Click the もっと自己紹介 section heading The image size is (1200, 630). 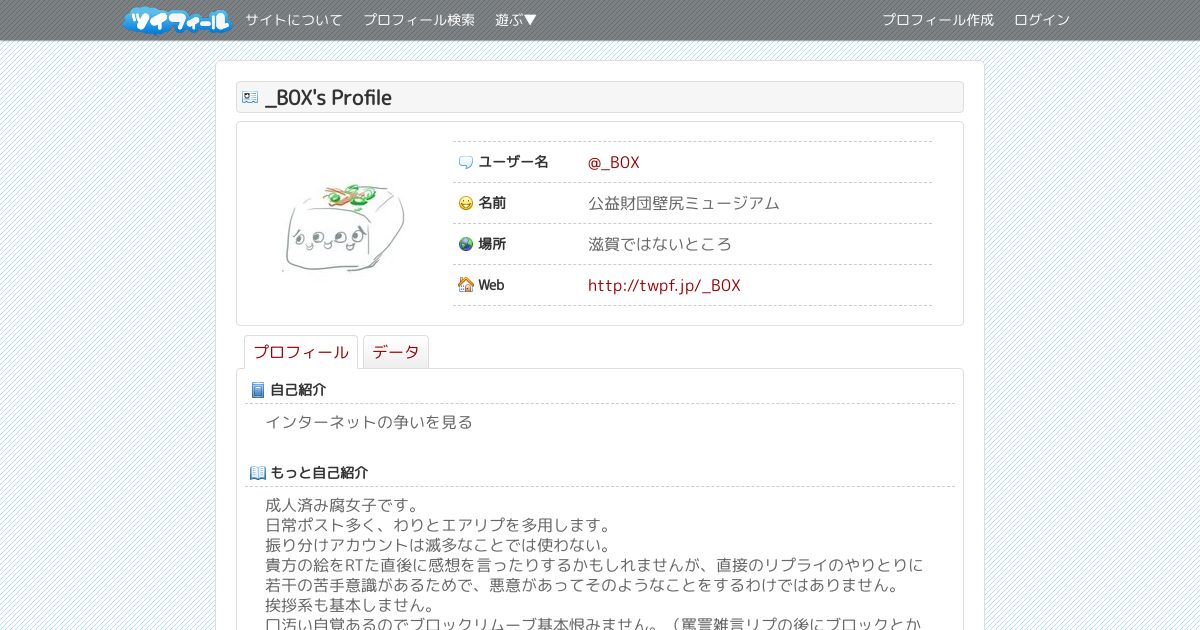coord(319,473)
